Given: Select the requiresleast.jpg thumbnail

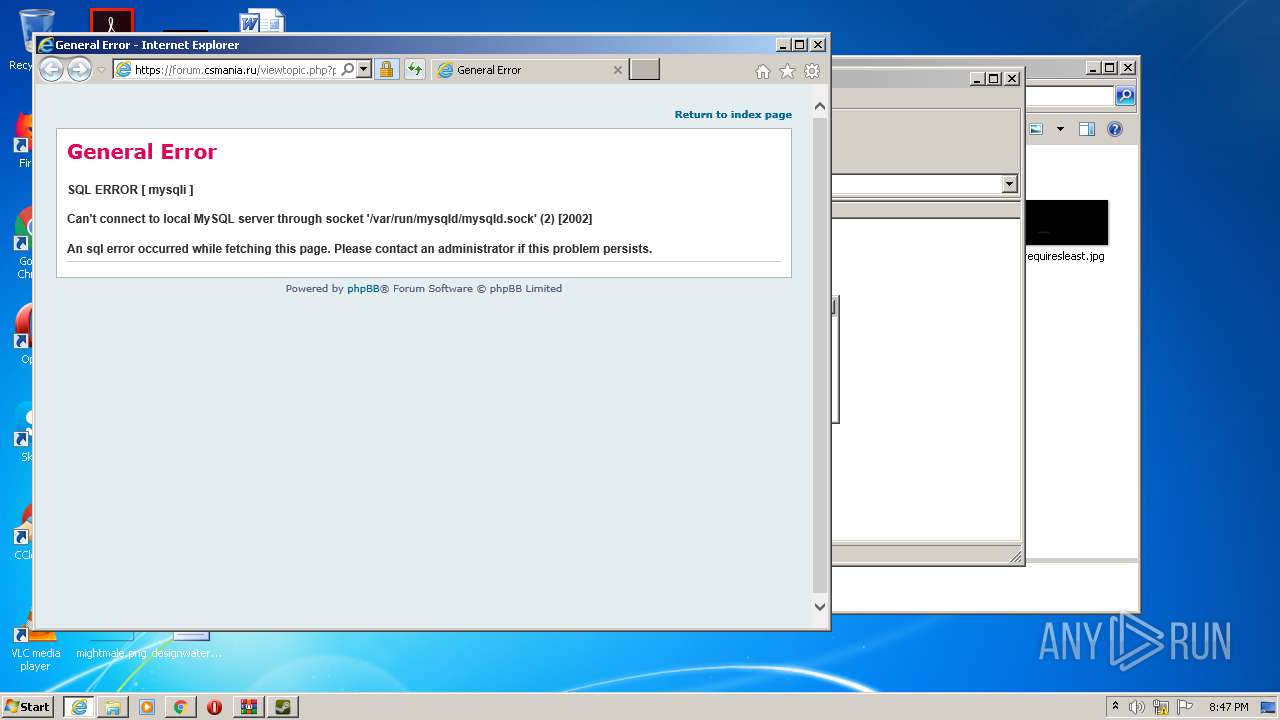Looking at the screenshot, I should (1066, 222).
